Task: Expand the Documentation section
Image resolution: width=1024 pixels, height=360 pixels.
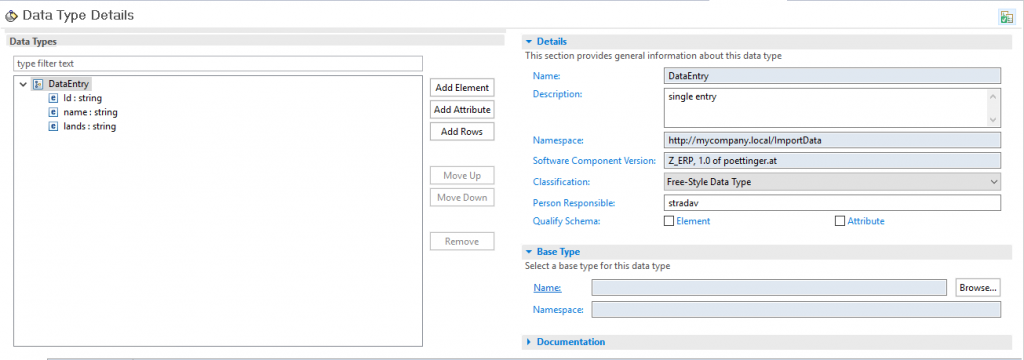Action: [x=529, y=342]
